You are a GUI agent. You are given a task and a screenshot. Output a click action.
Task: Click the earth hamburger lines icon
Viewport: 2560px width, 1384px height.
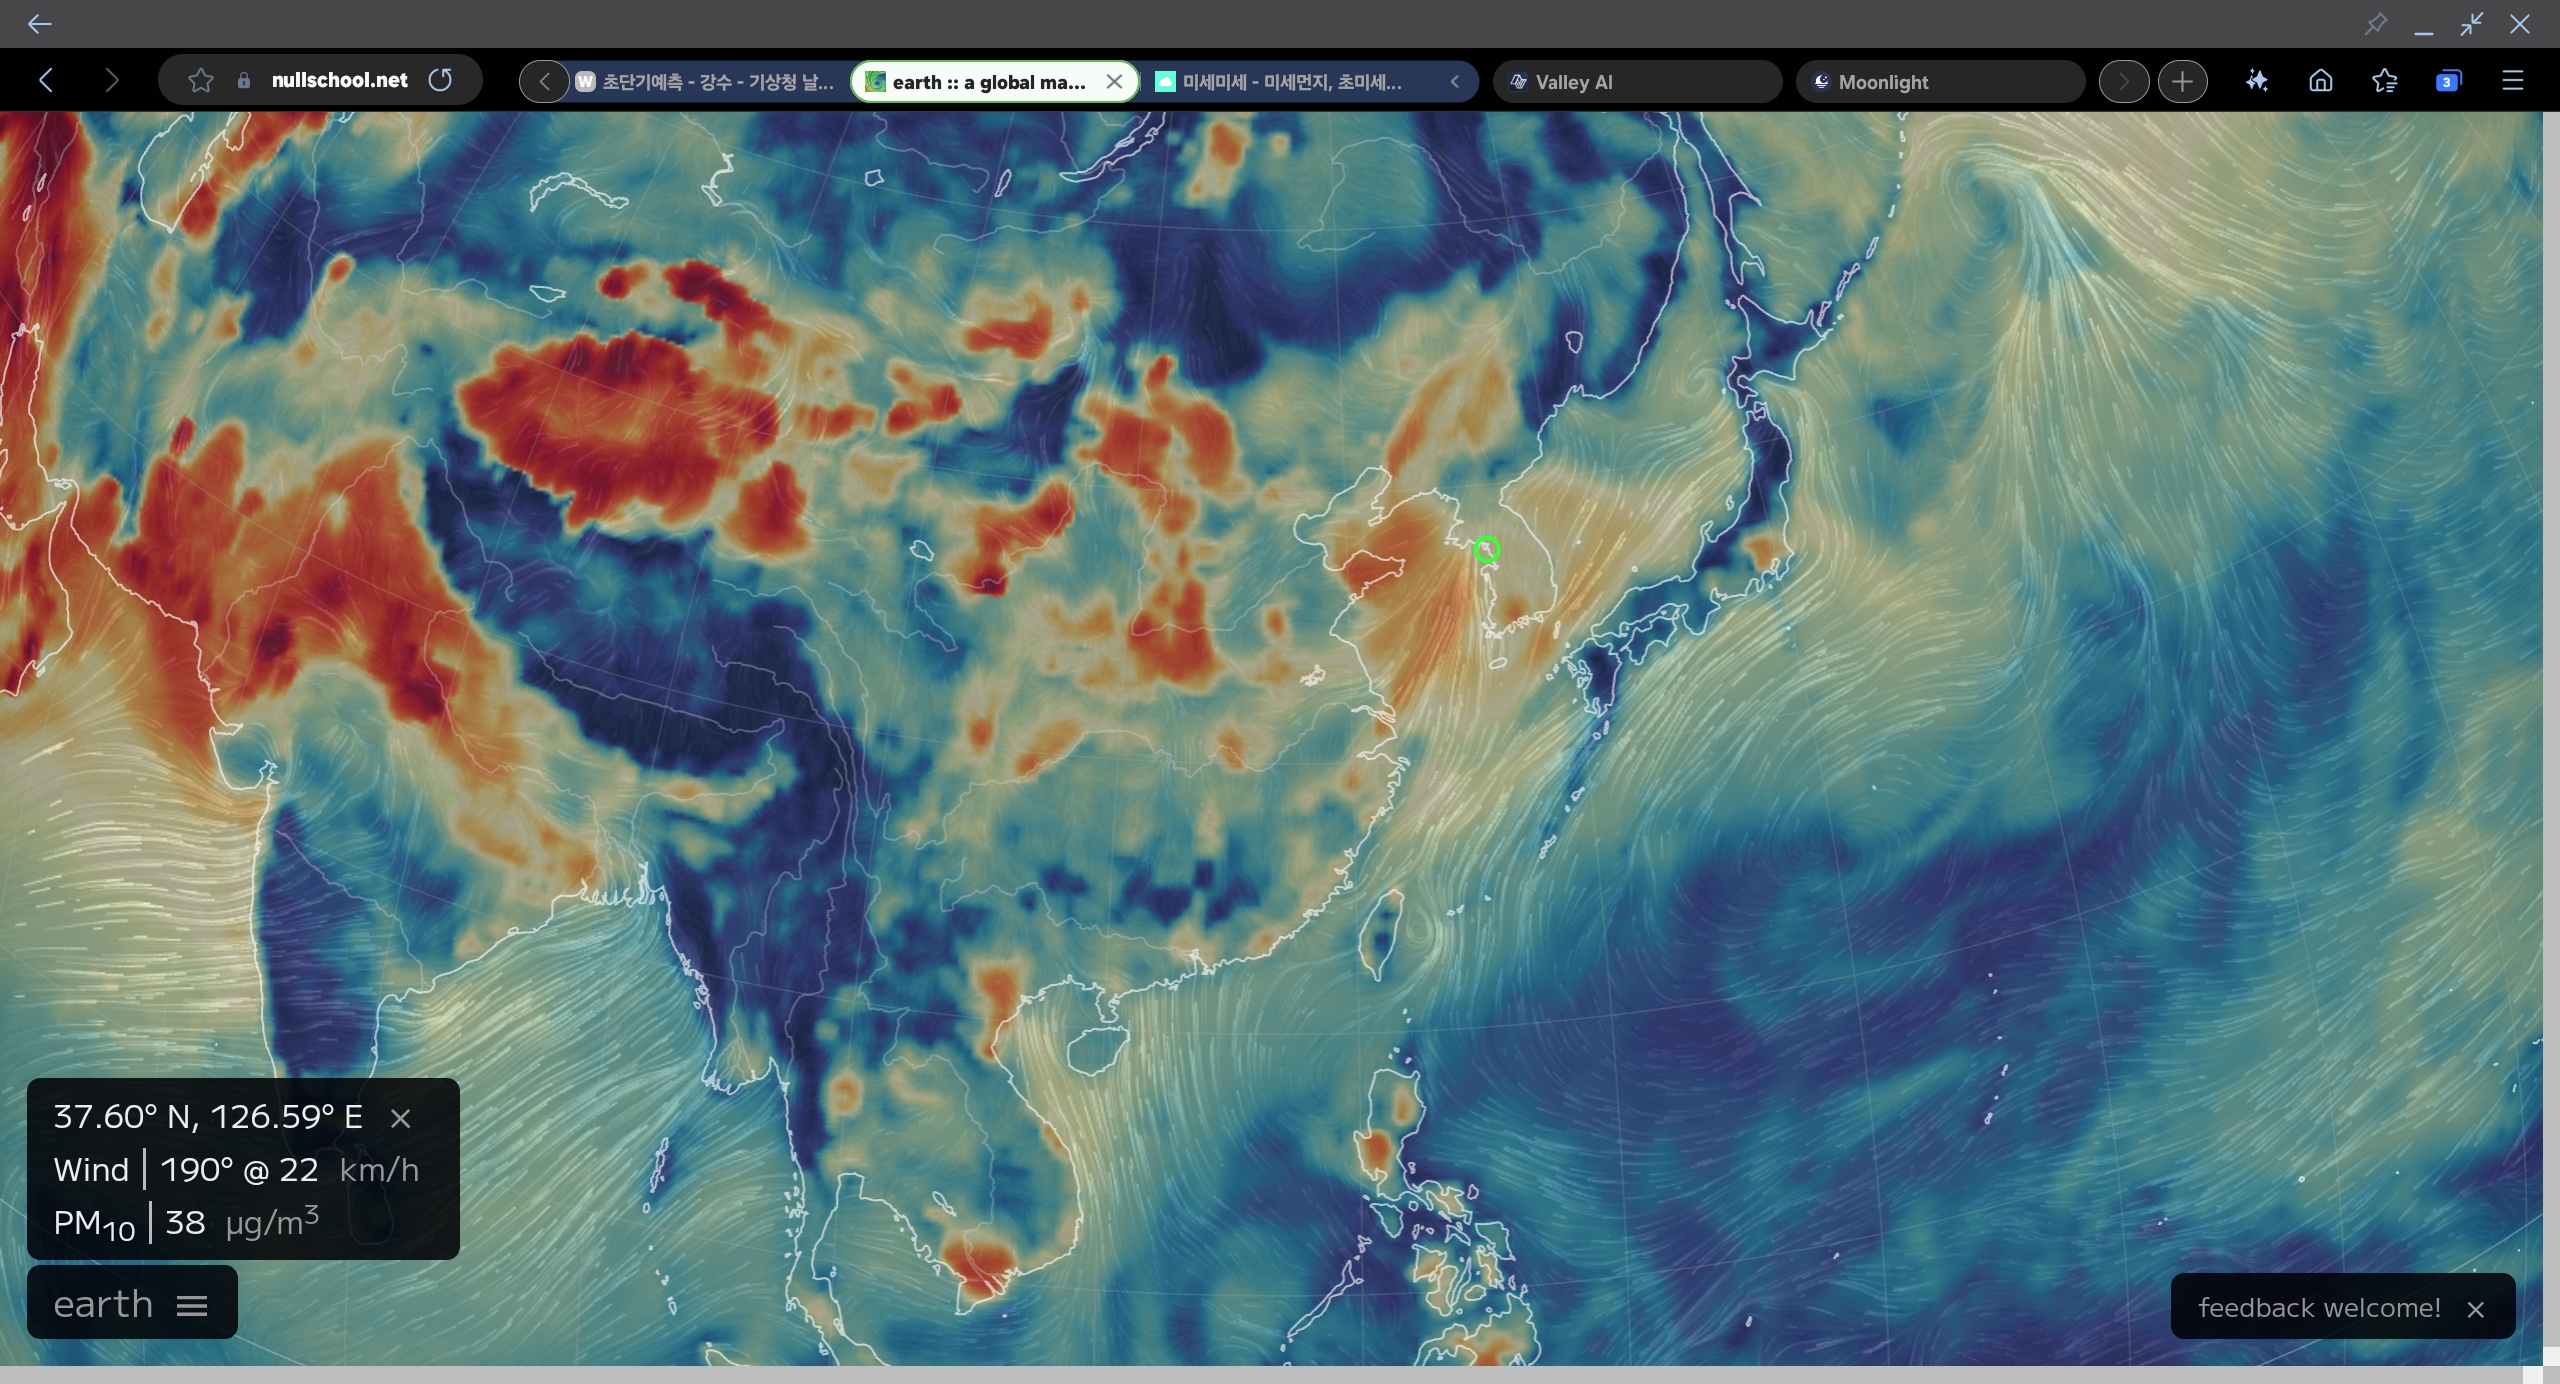pyautogui.click(x=192, y=1305)
